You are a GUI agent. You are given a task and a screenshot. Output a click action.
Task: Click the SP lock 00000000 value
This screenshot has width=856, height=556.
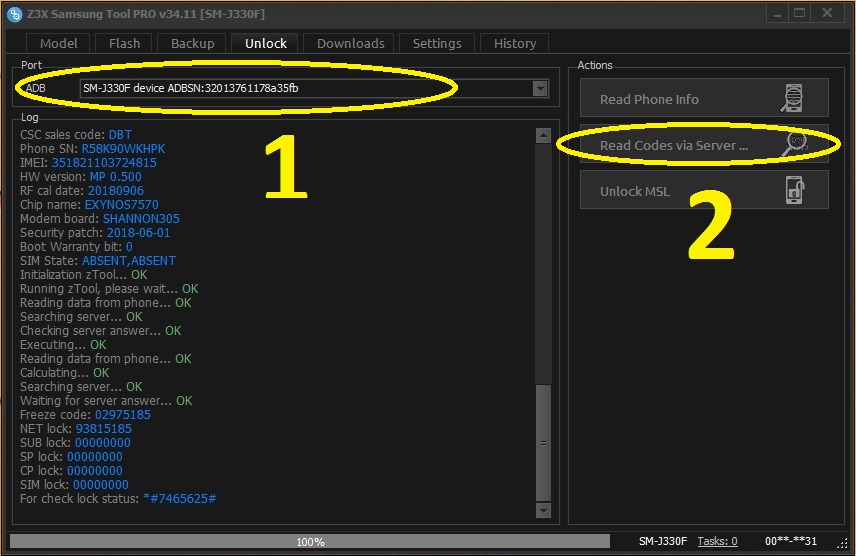tap(94, 457)
